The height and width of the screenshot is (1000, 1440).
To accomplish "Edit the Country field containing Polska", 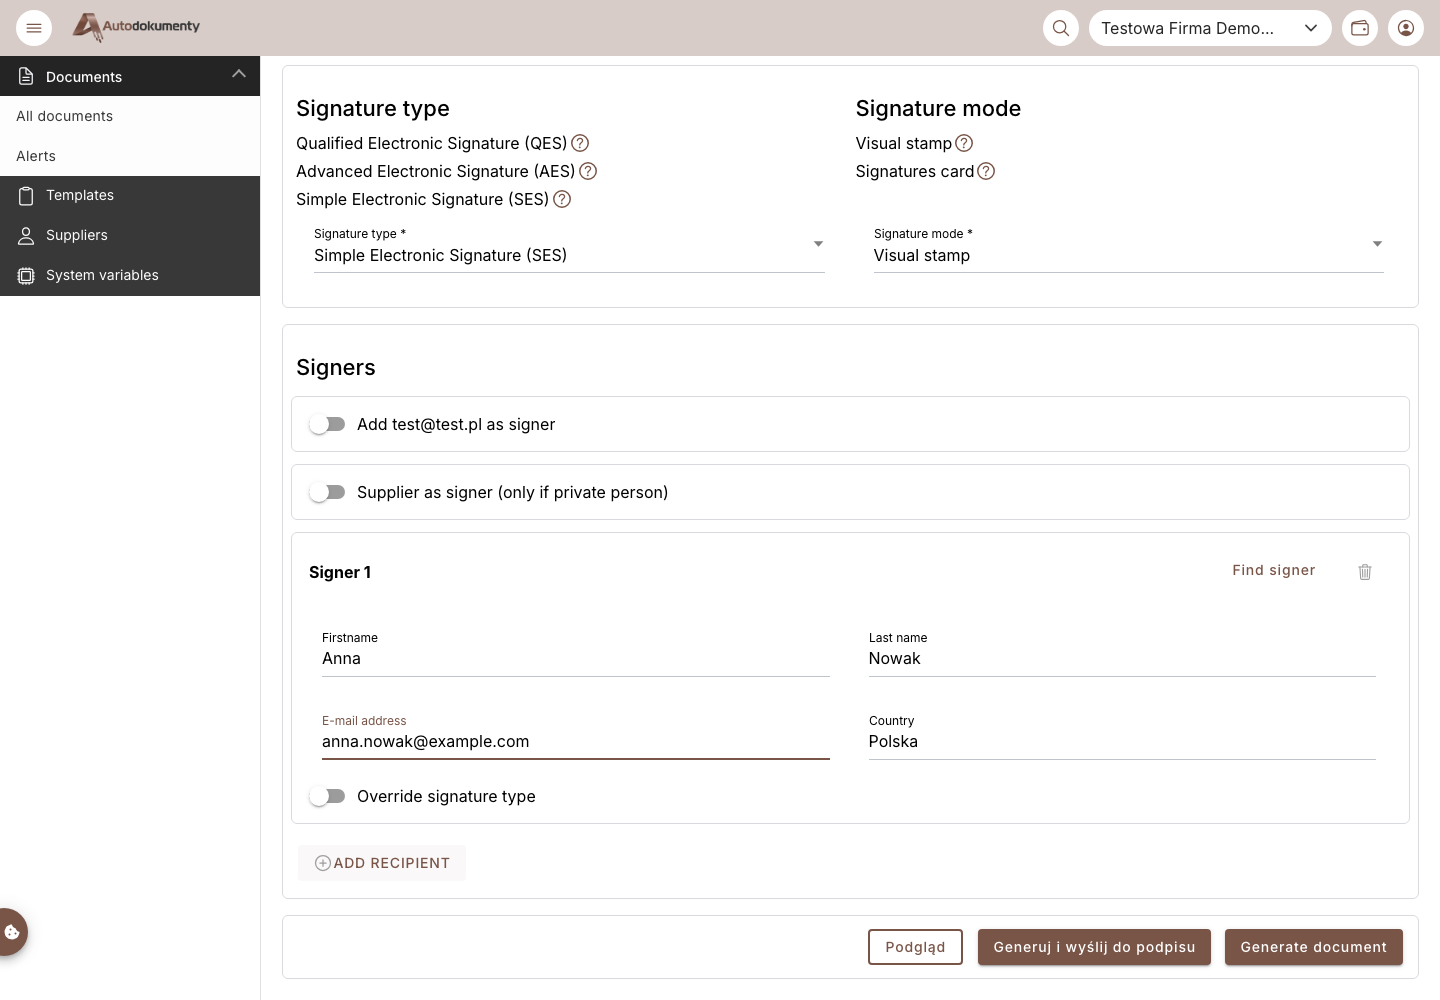I will pos(1122,737).
